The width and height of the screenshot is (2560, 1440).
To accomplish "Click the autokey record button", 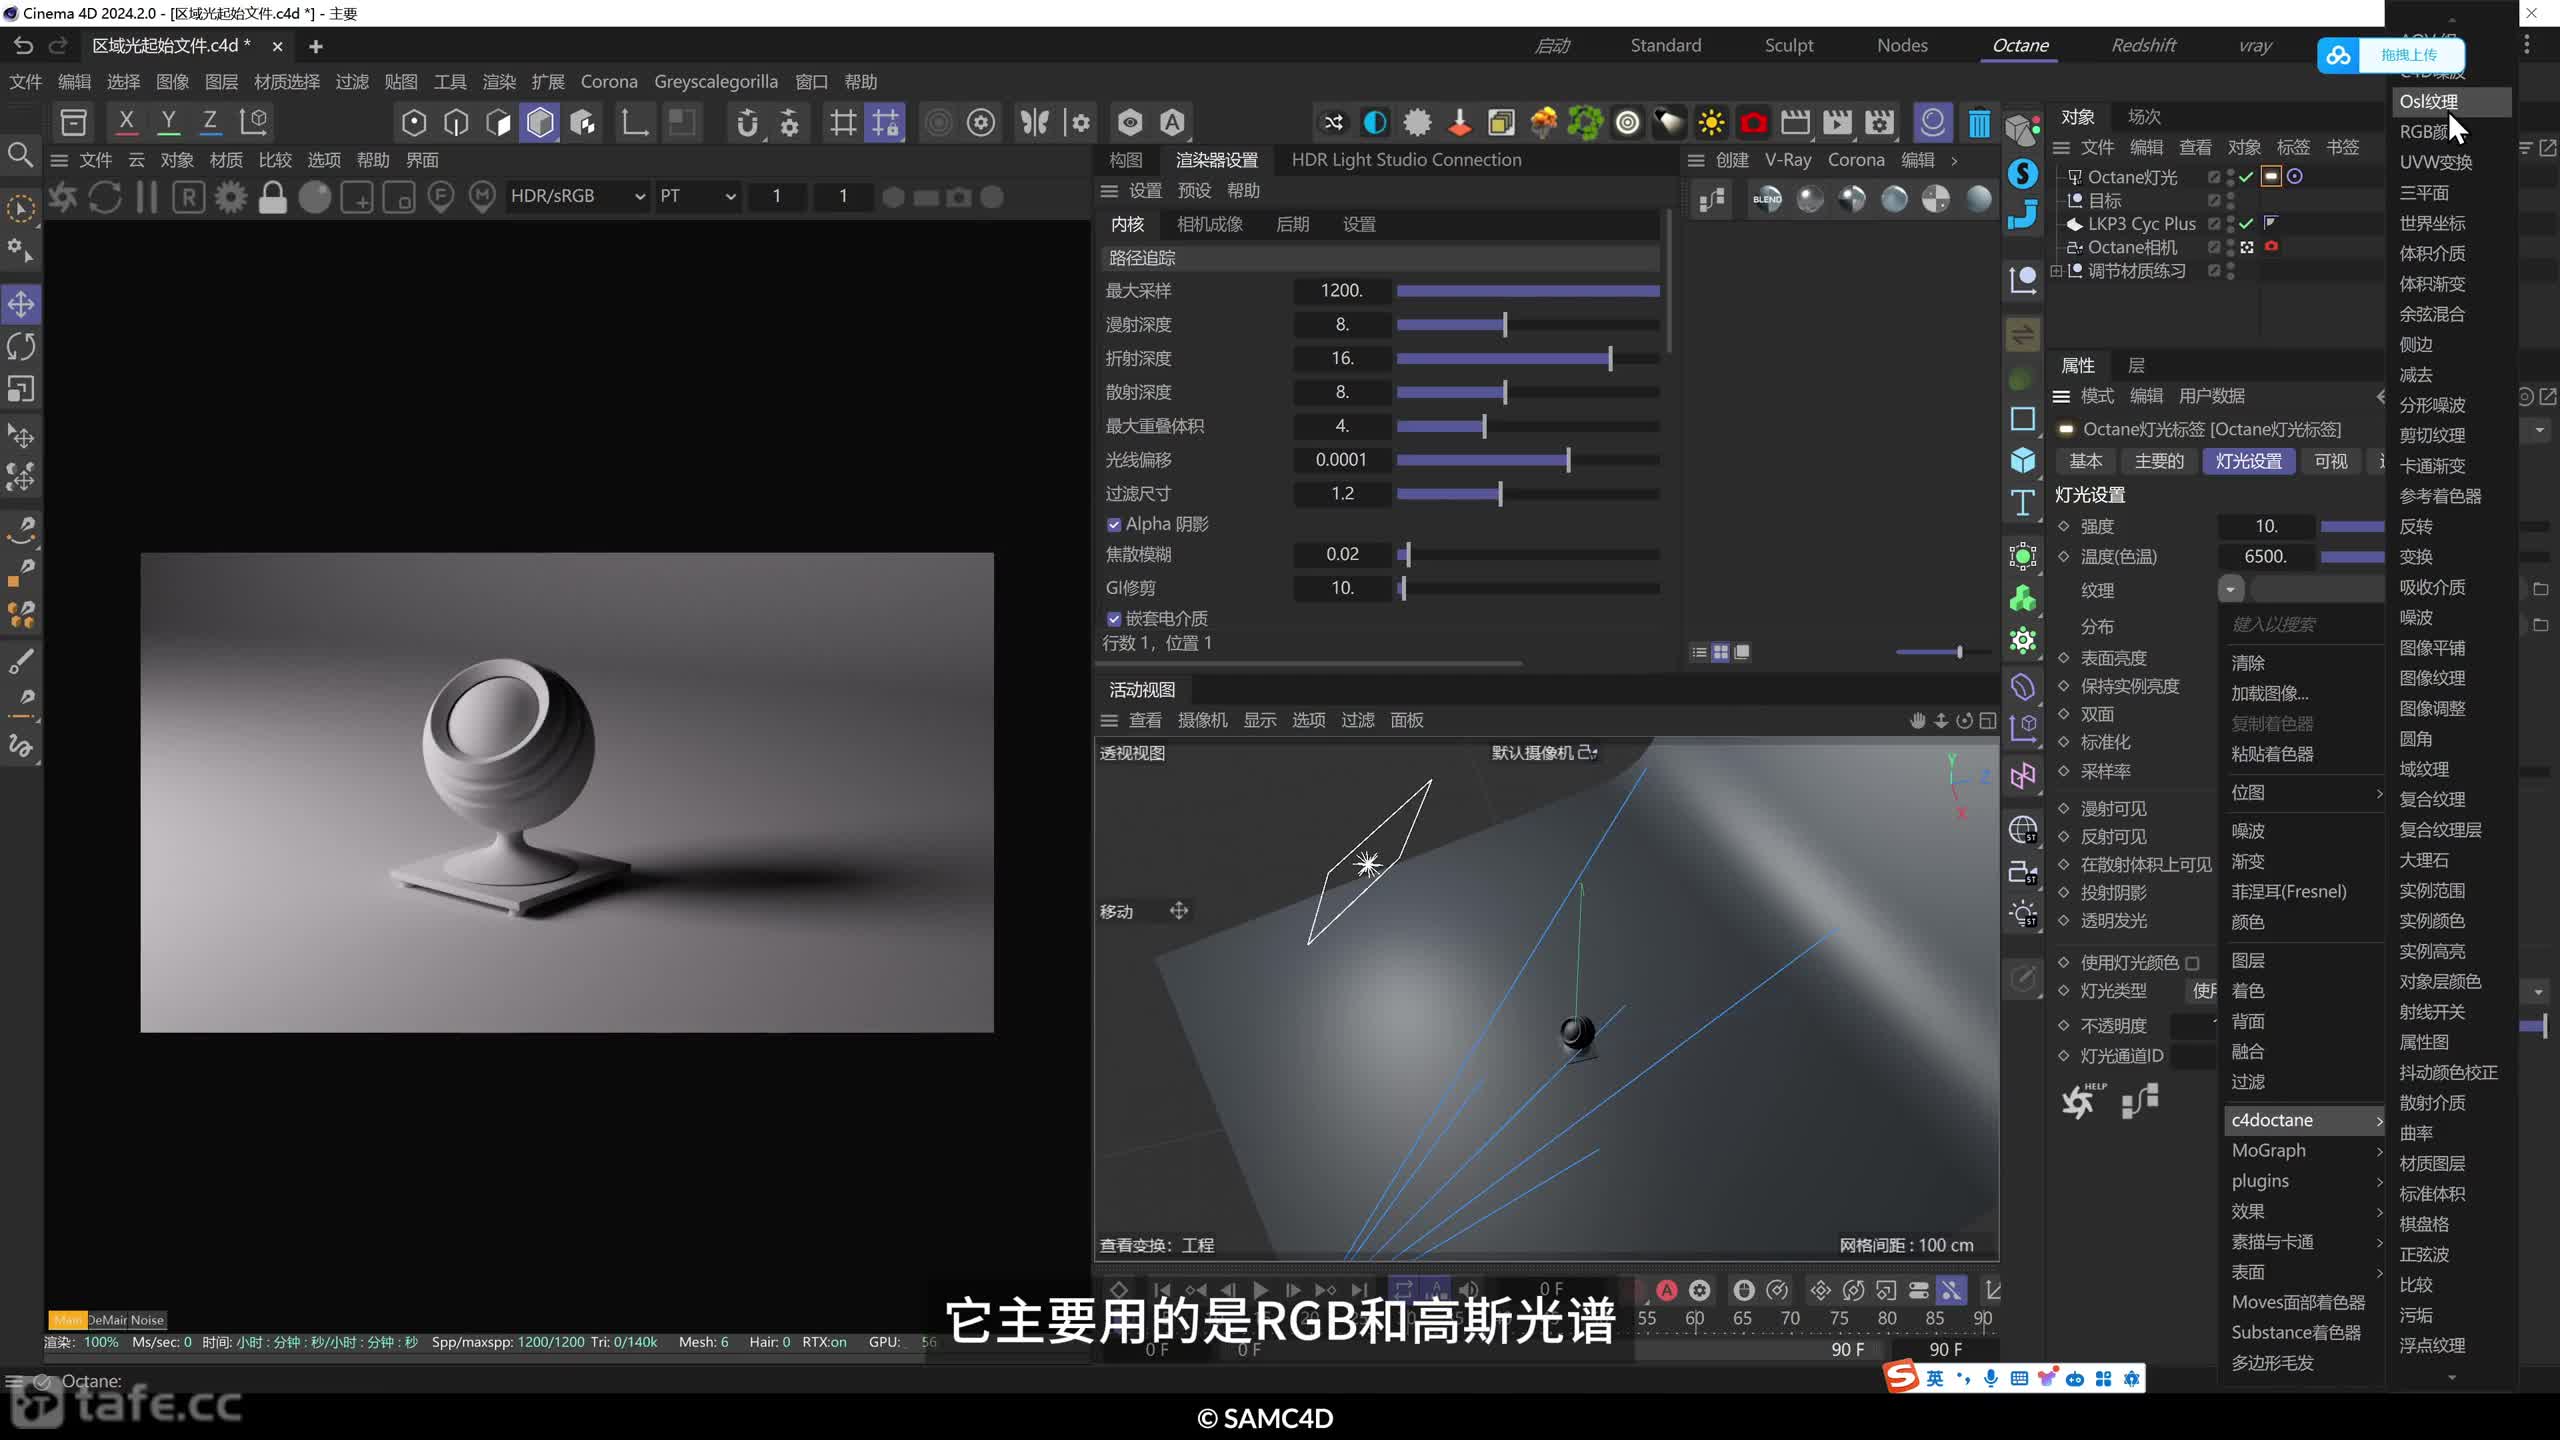I will pyautogui.click(x=1667, y=1290).
